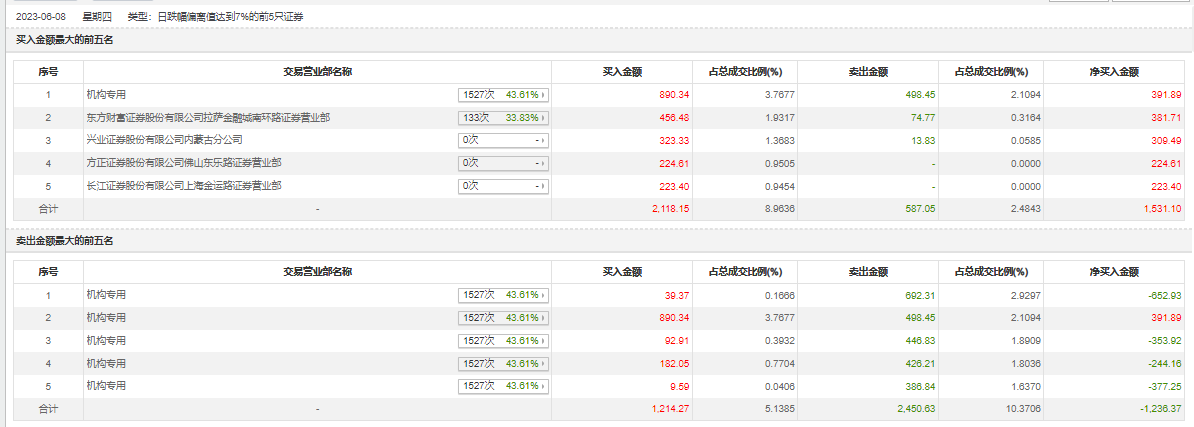
Task: Open the 0次 badge beside 兴业证券内蒙古分公司
Action: [504, 141]
